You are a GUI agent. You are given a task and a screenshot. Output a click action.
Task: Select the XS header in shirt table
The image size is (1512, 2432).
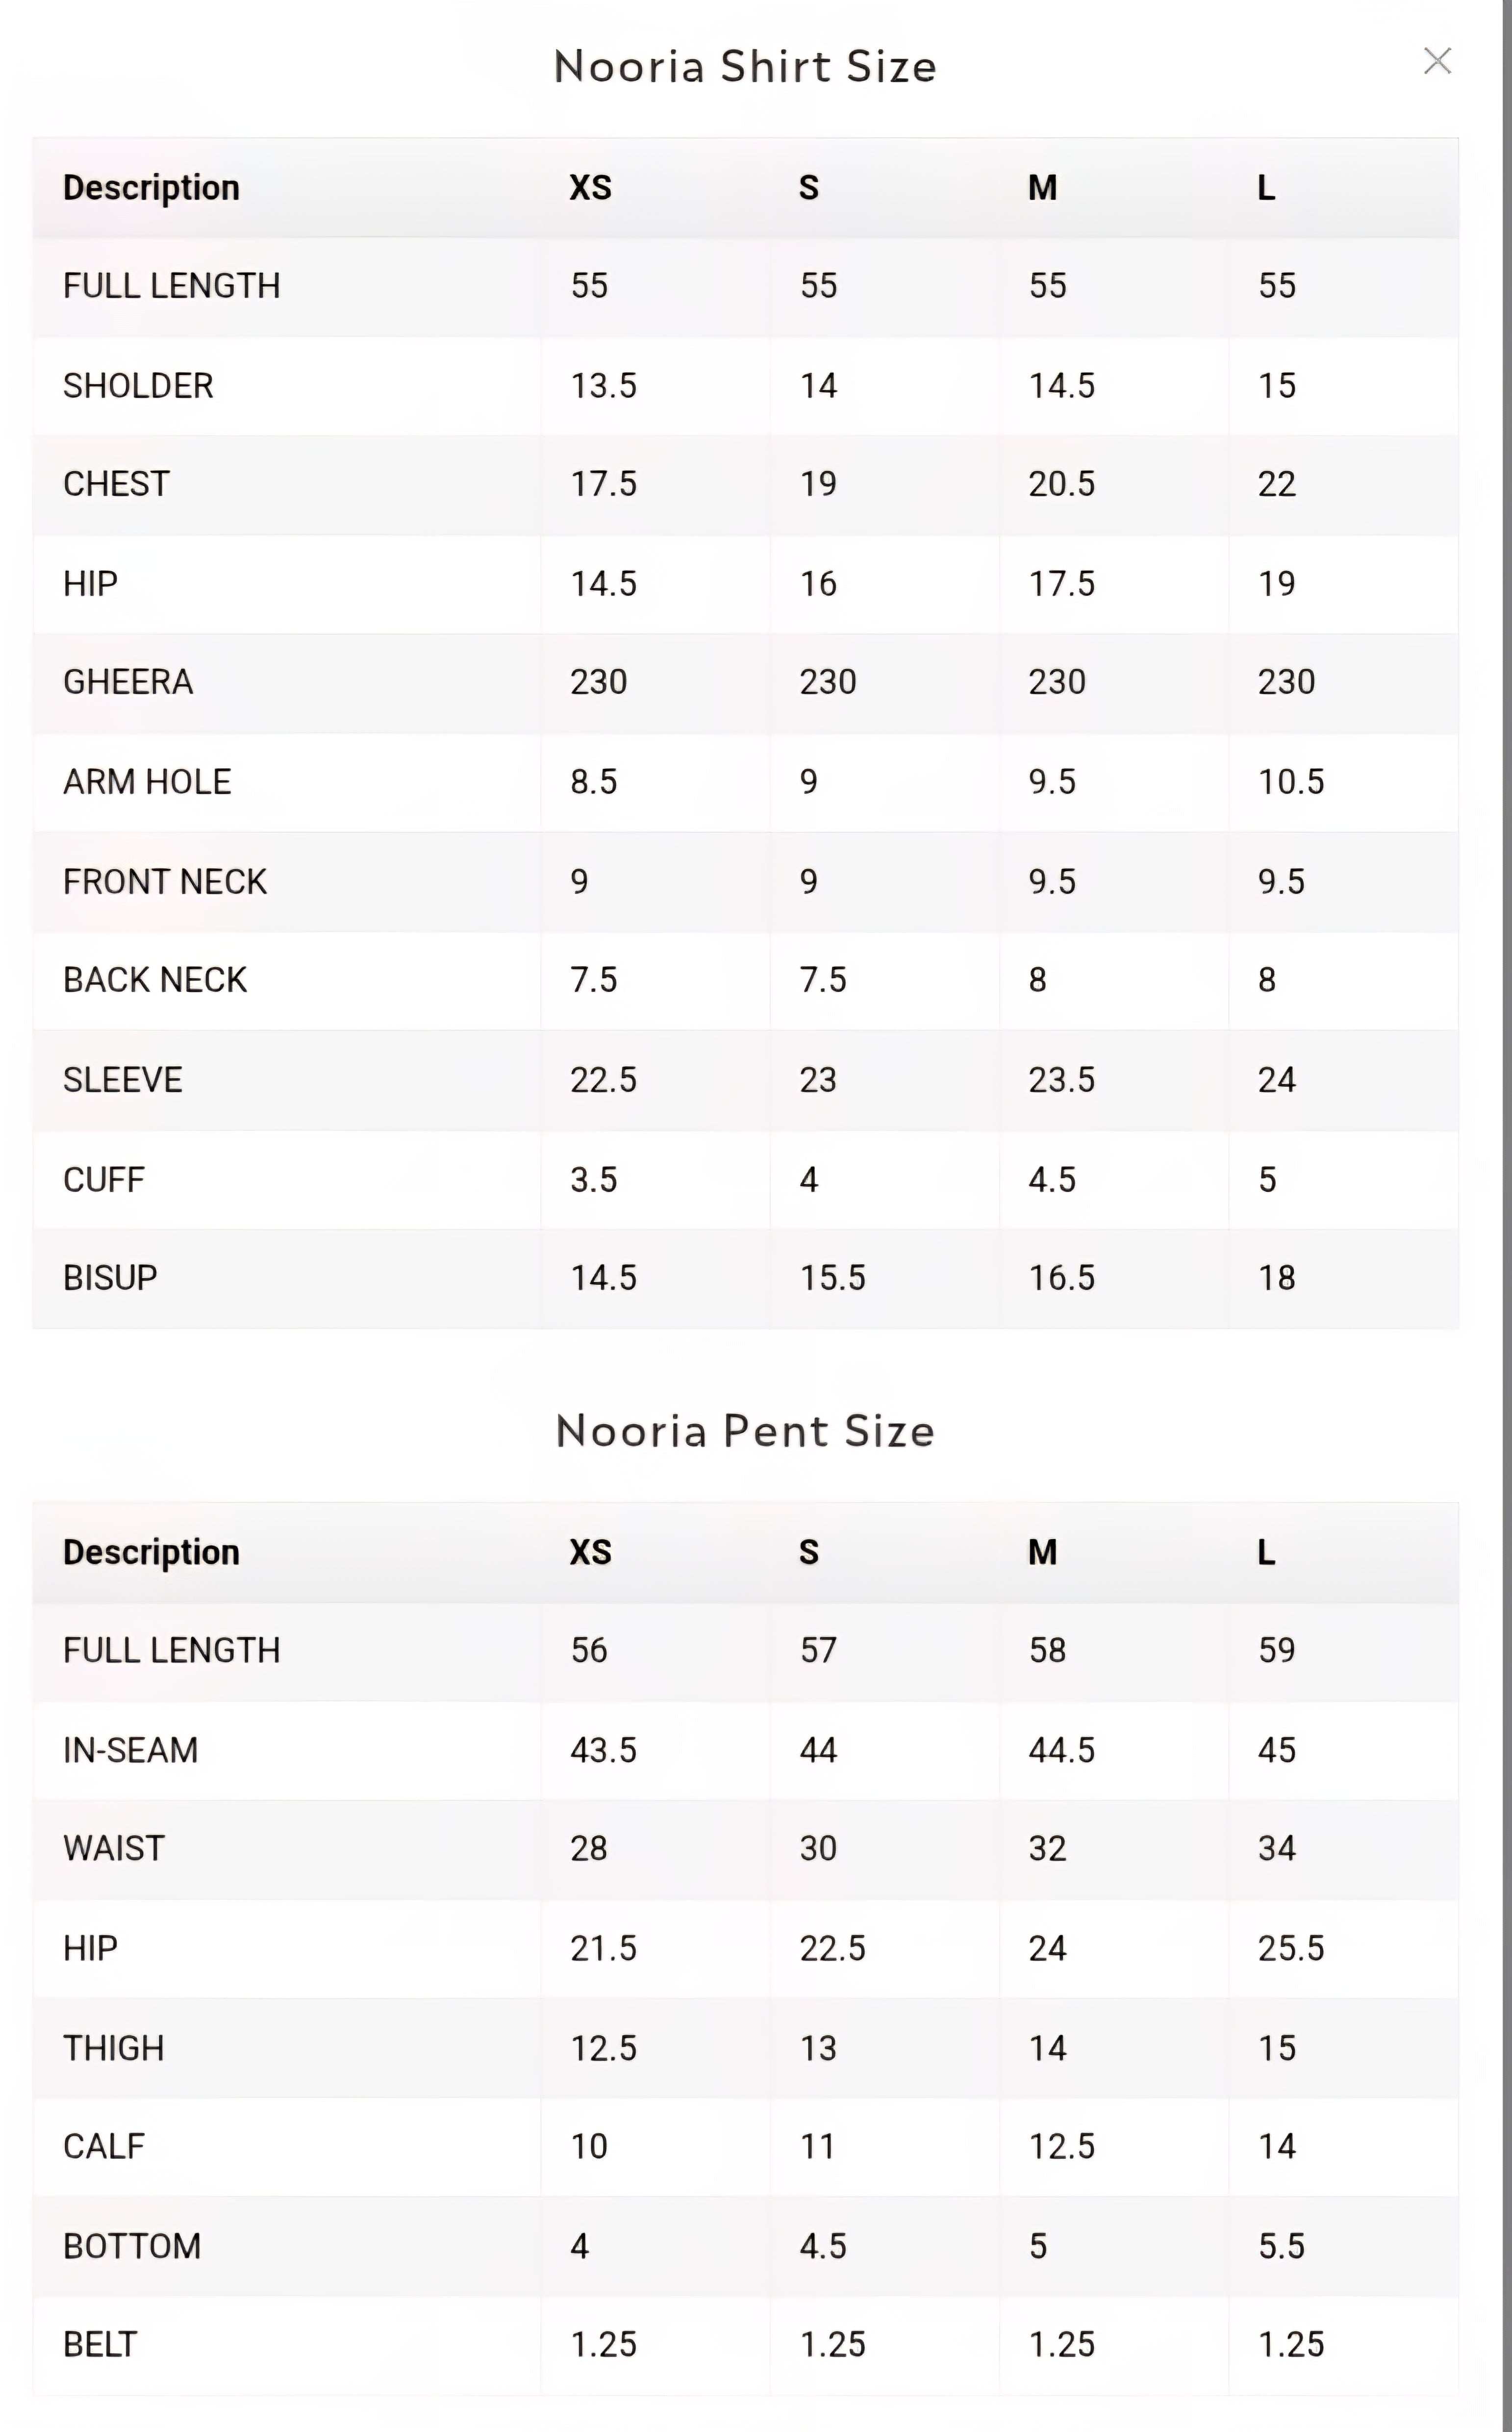[590, 188]
